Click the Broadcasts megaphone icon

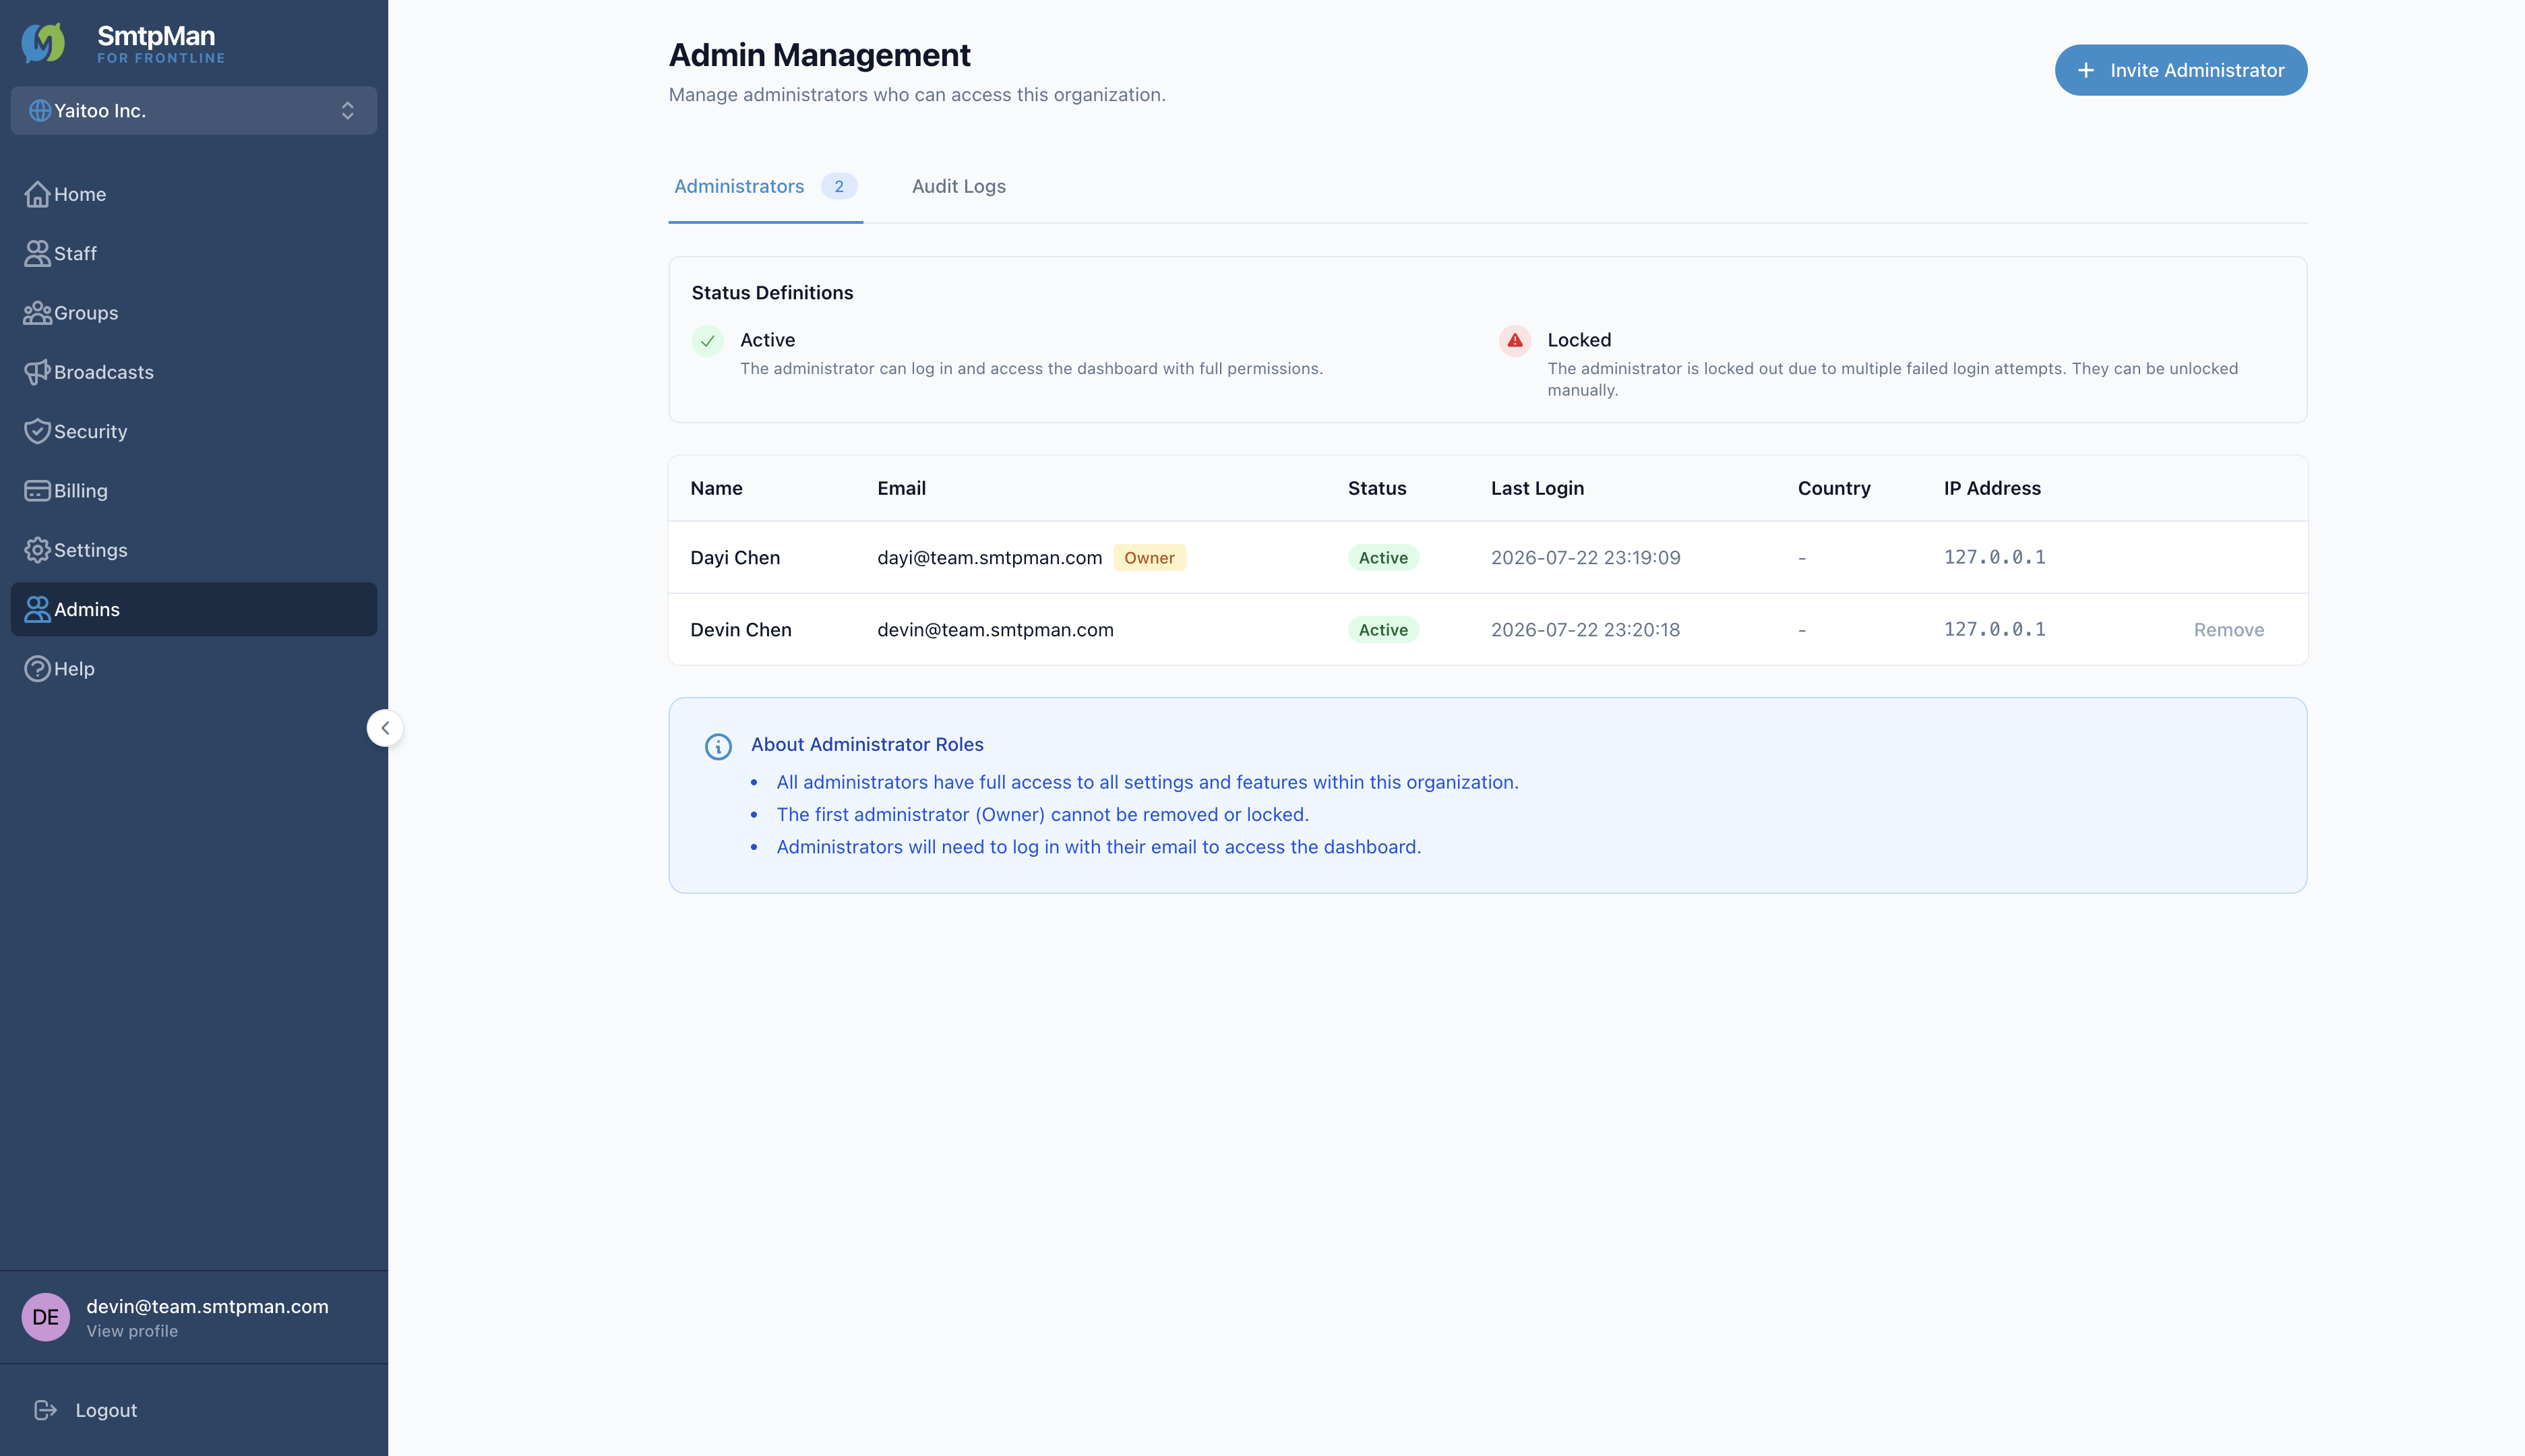pos(37,372)
